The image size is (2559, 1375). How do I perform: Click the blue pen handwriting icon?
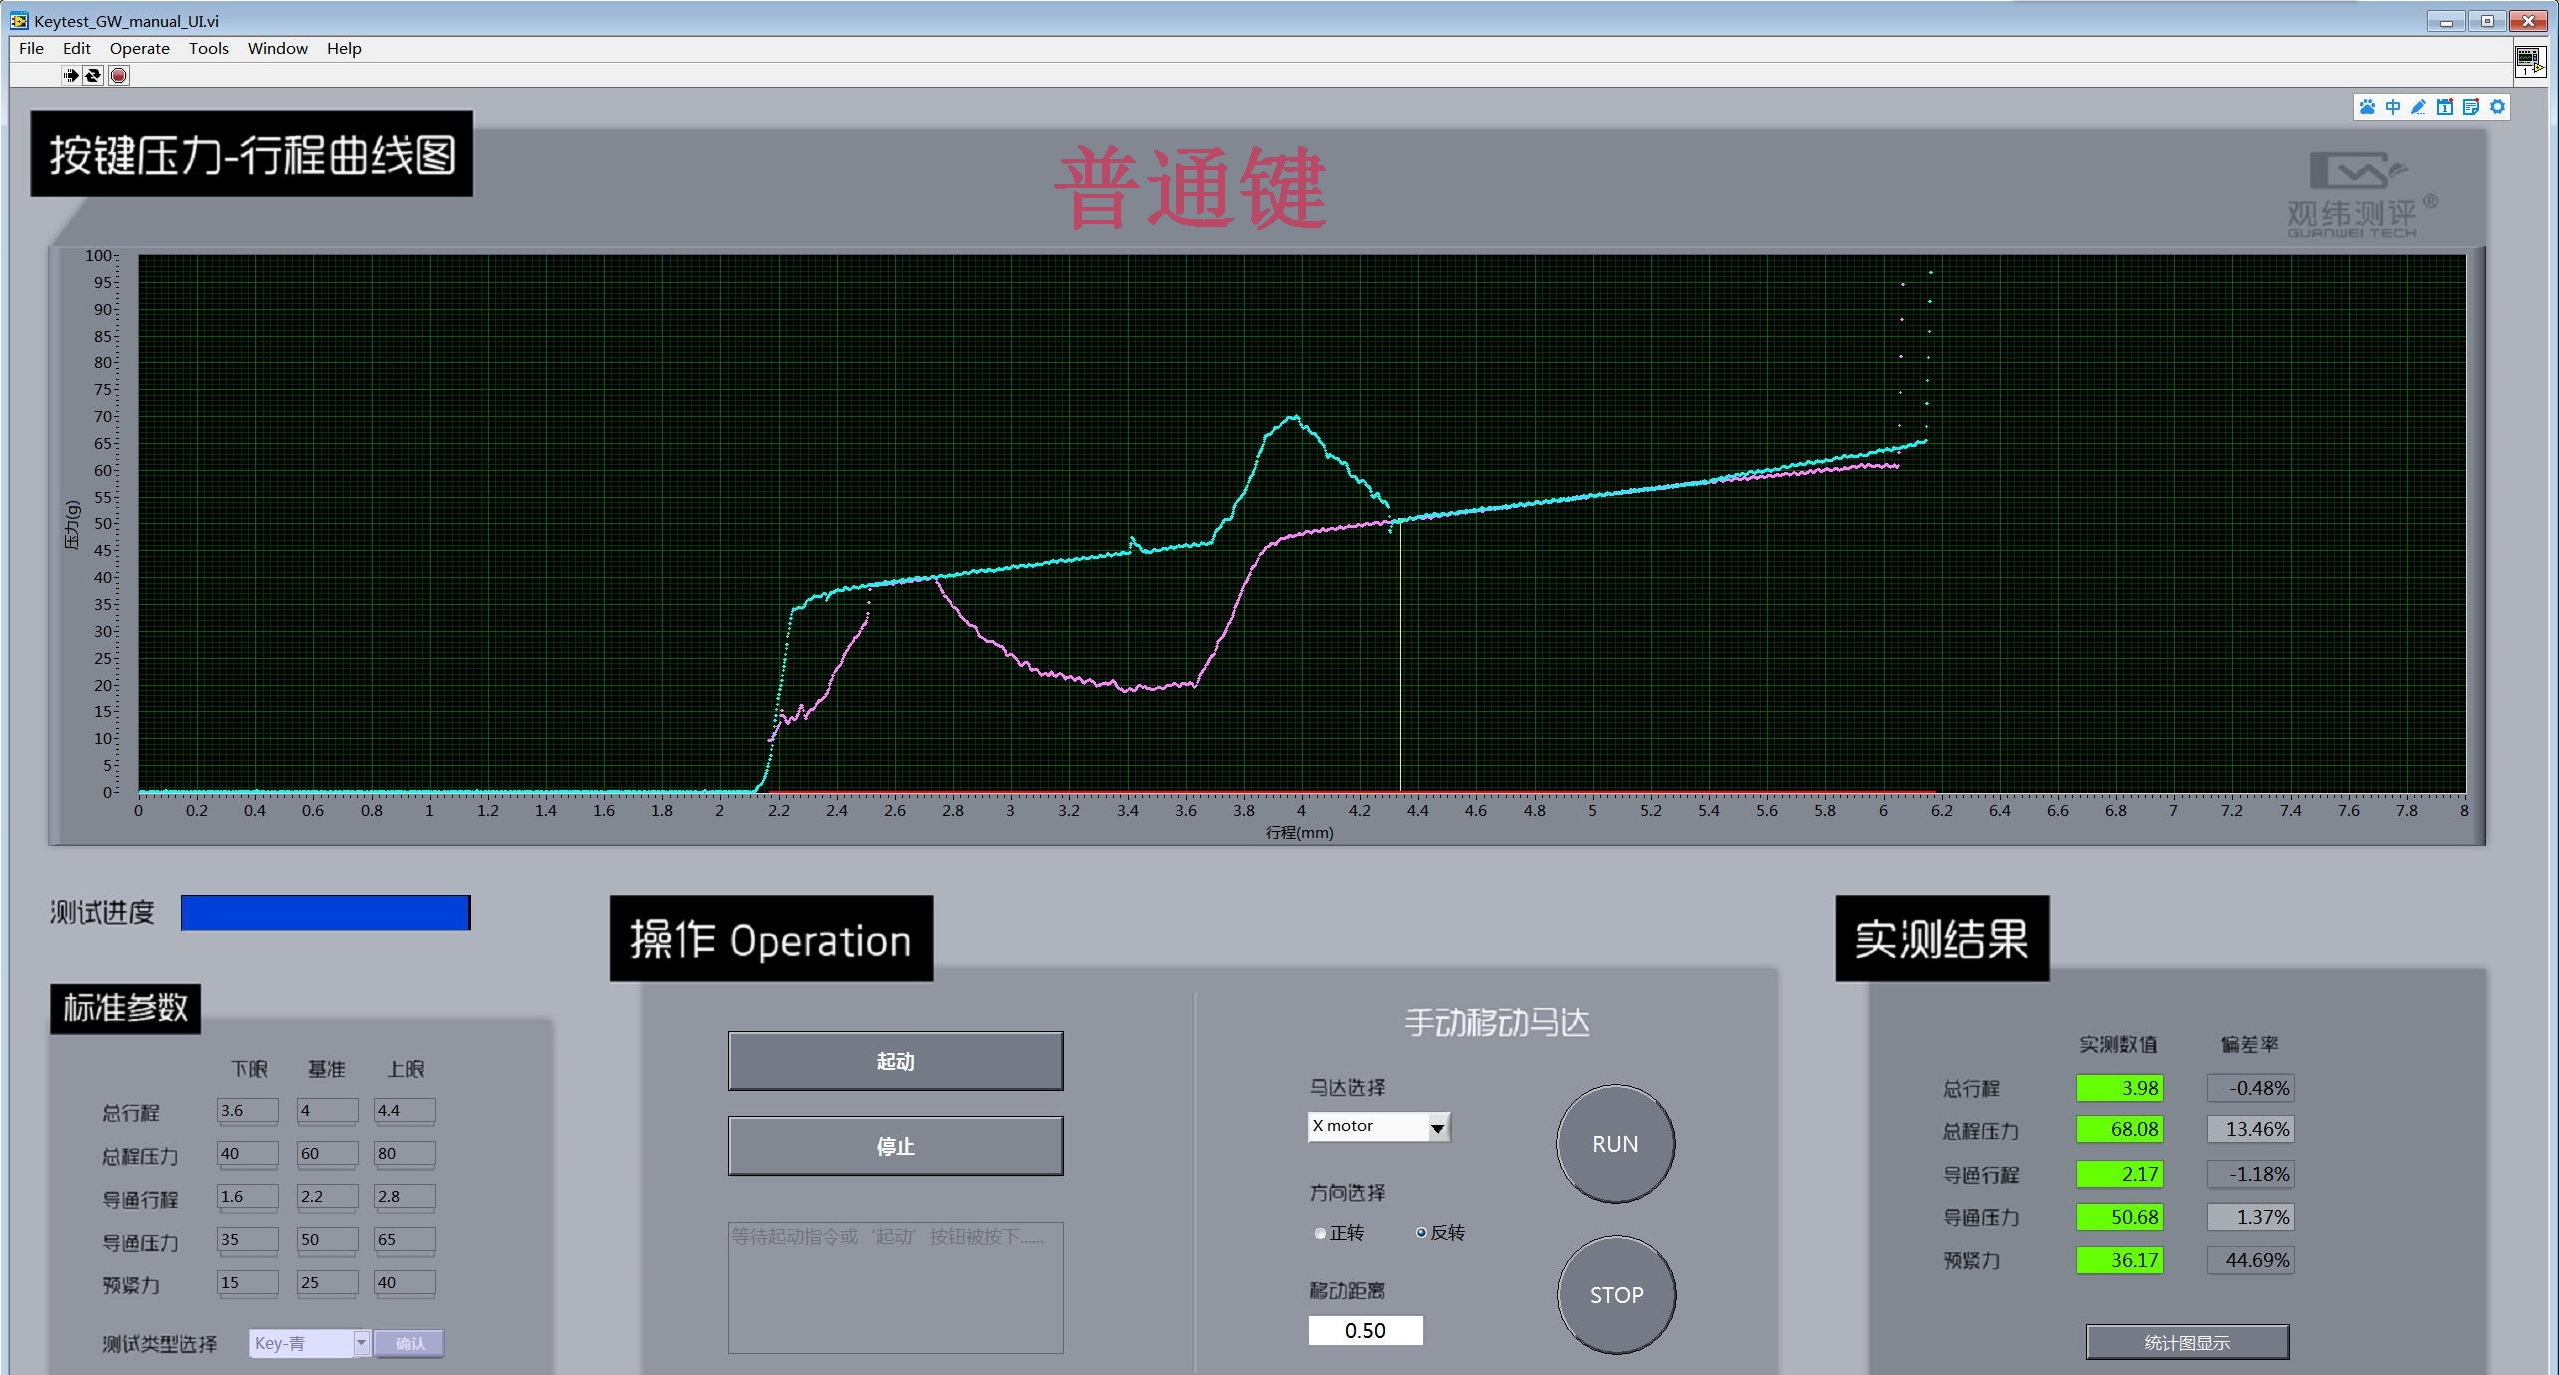pos(2419,107)
